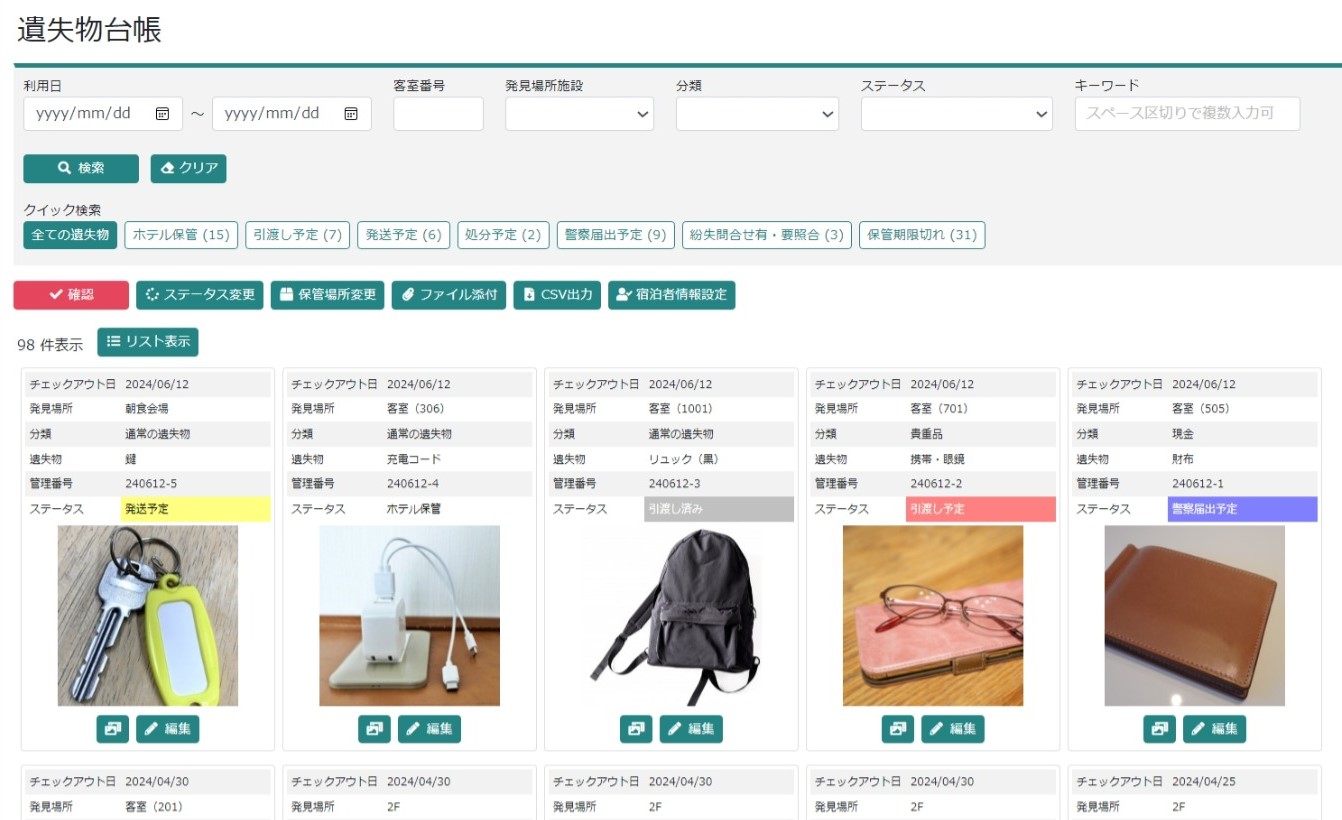Screen dimensions: 1342x820
Task: Expand the ステータス status dropdown
Action: (956, 114)
